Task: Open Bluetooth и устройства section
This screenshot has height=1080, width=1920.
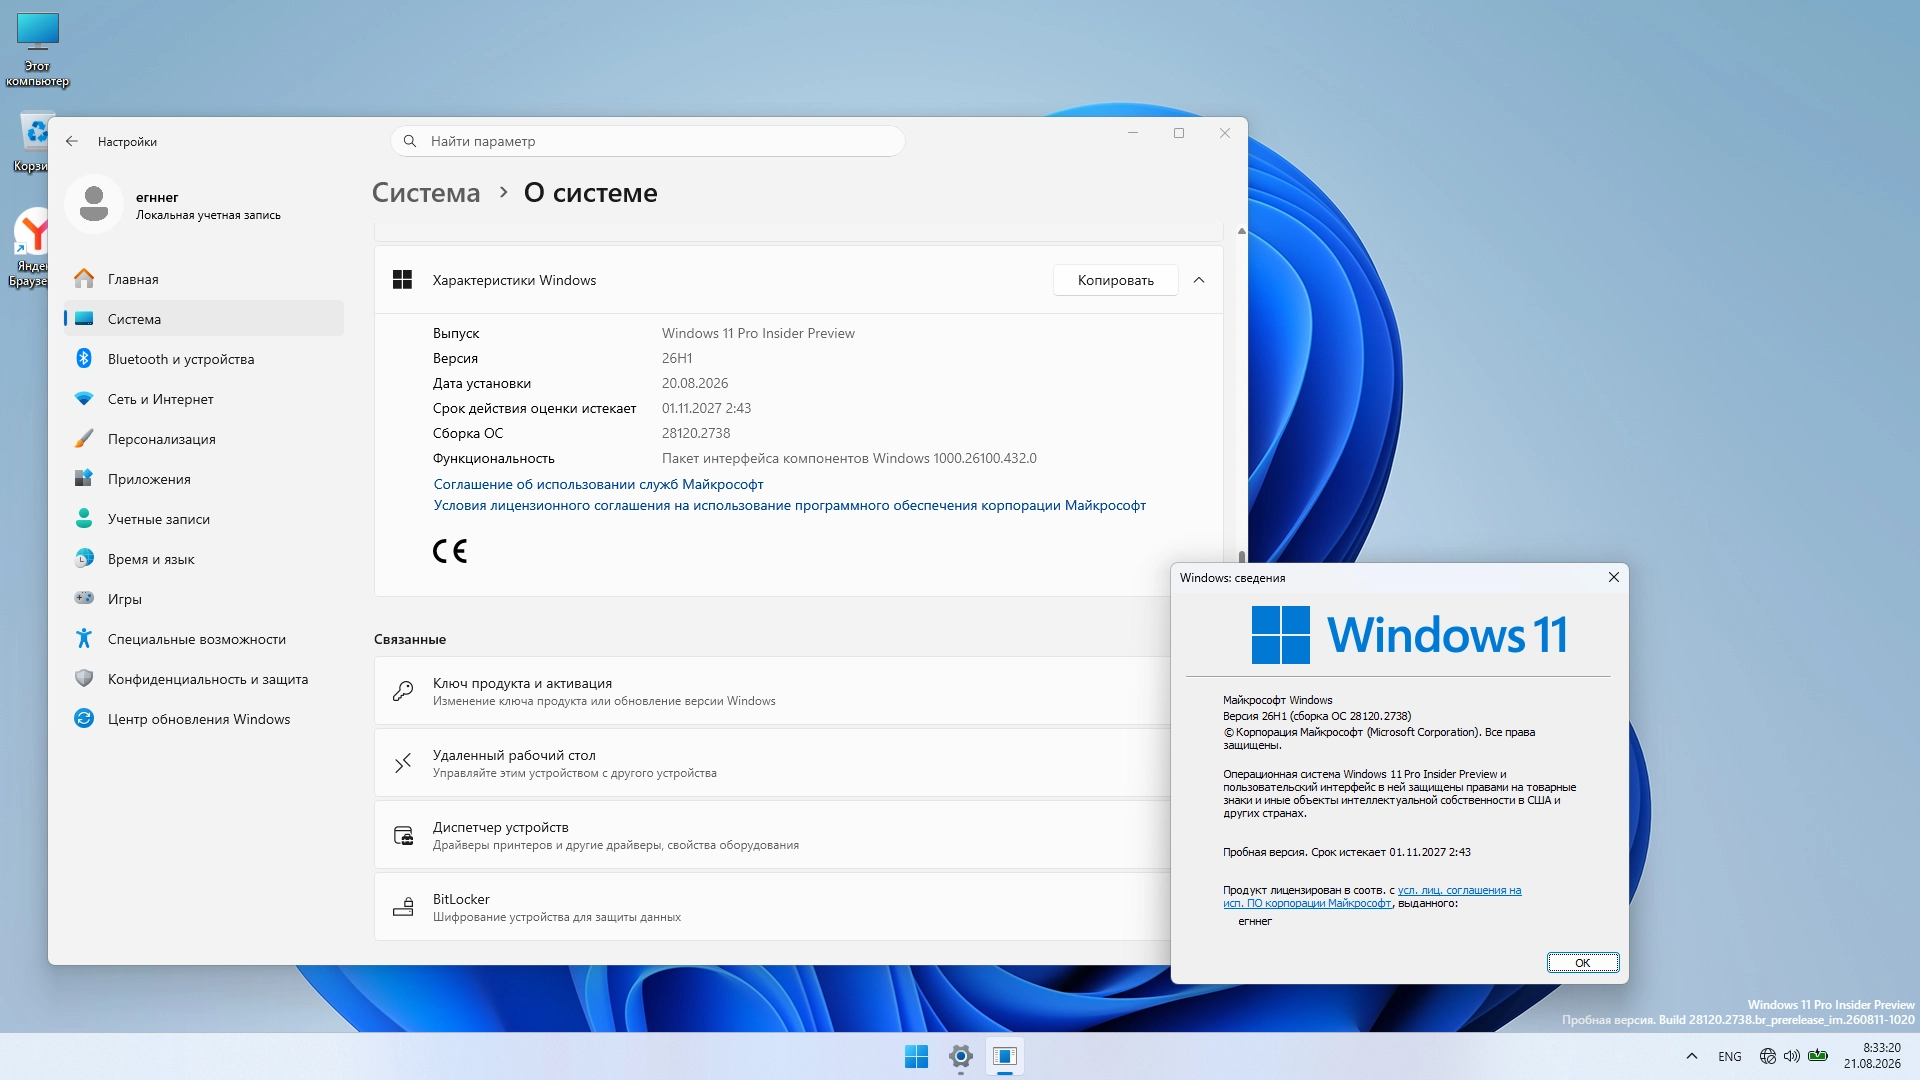Action: point(204,359)
